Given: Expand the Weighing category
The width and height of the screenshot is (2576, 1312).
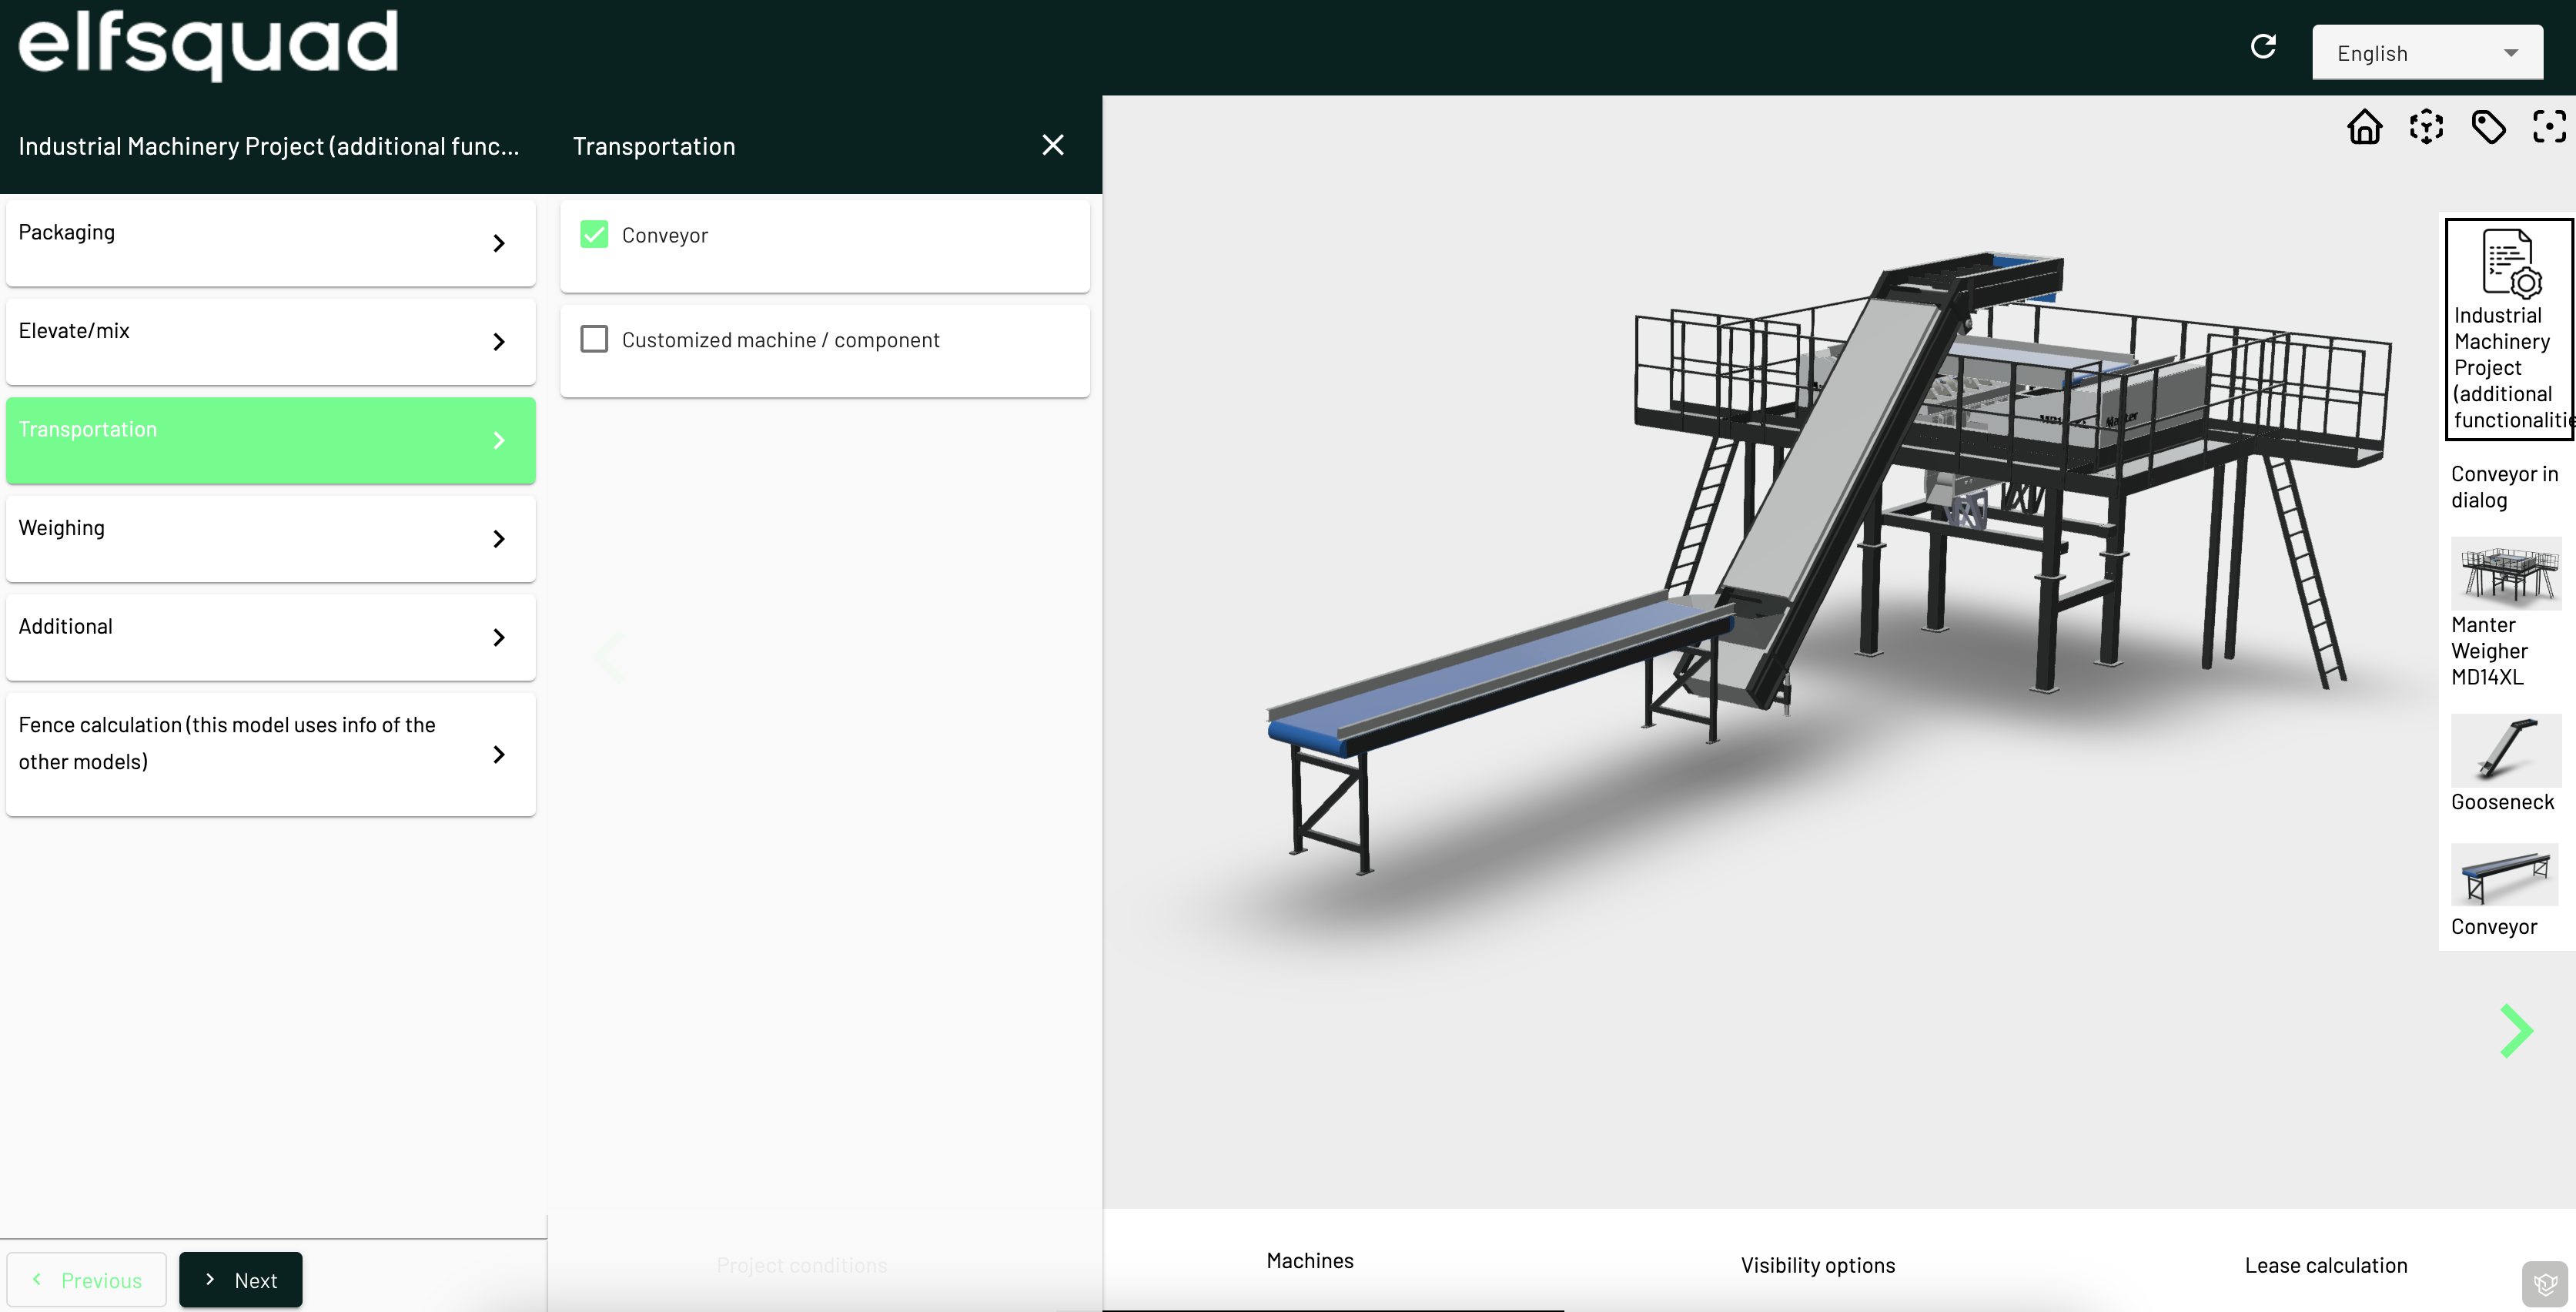Looking at the screenshot, I should [270, 539].
